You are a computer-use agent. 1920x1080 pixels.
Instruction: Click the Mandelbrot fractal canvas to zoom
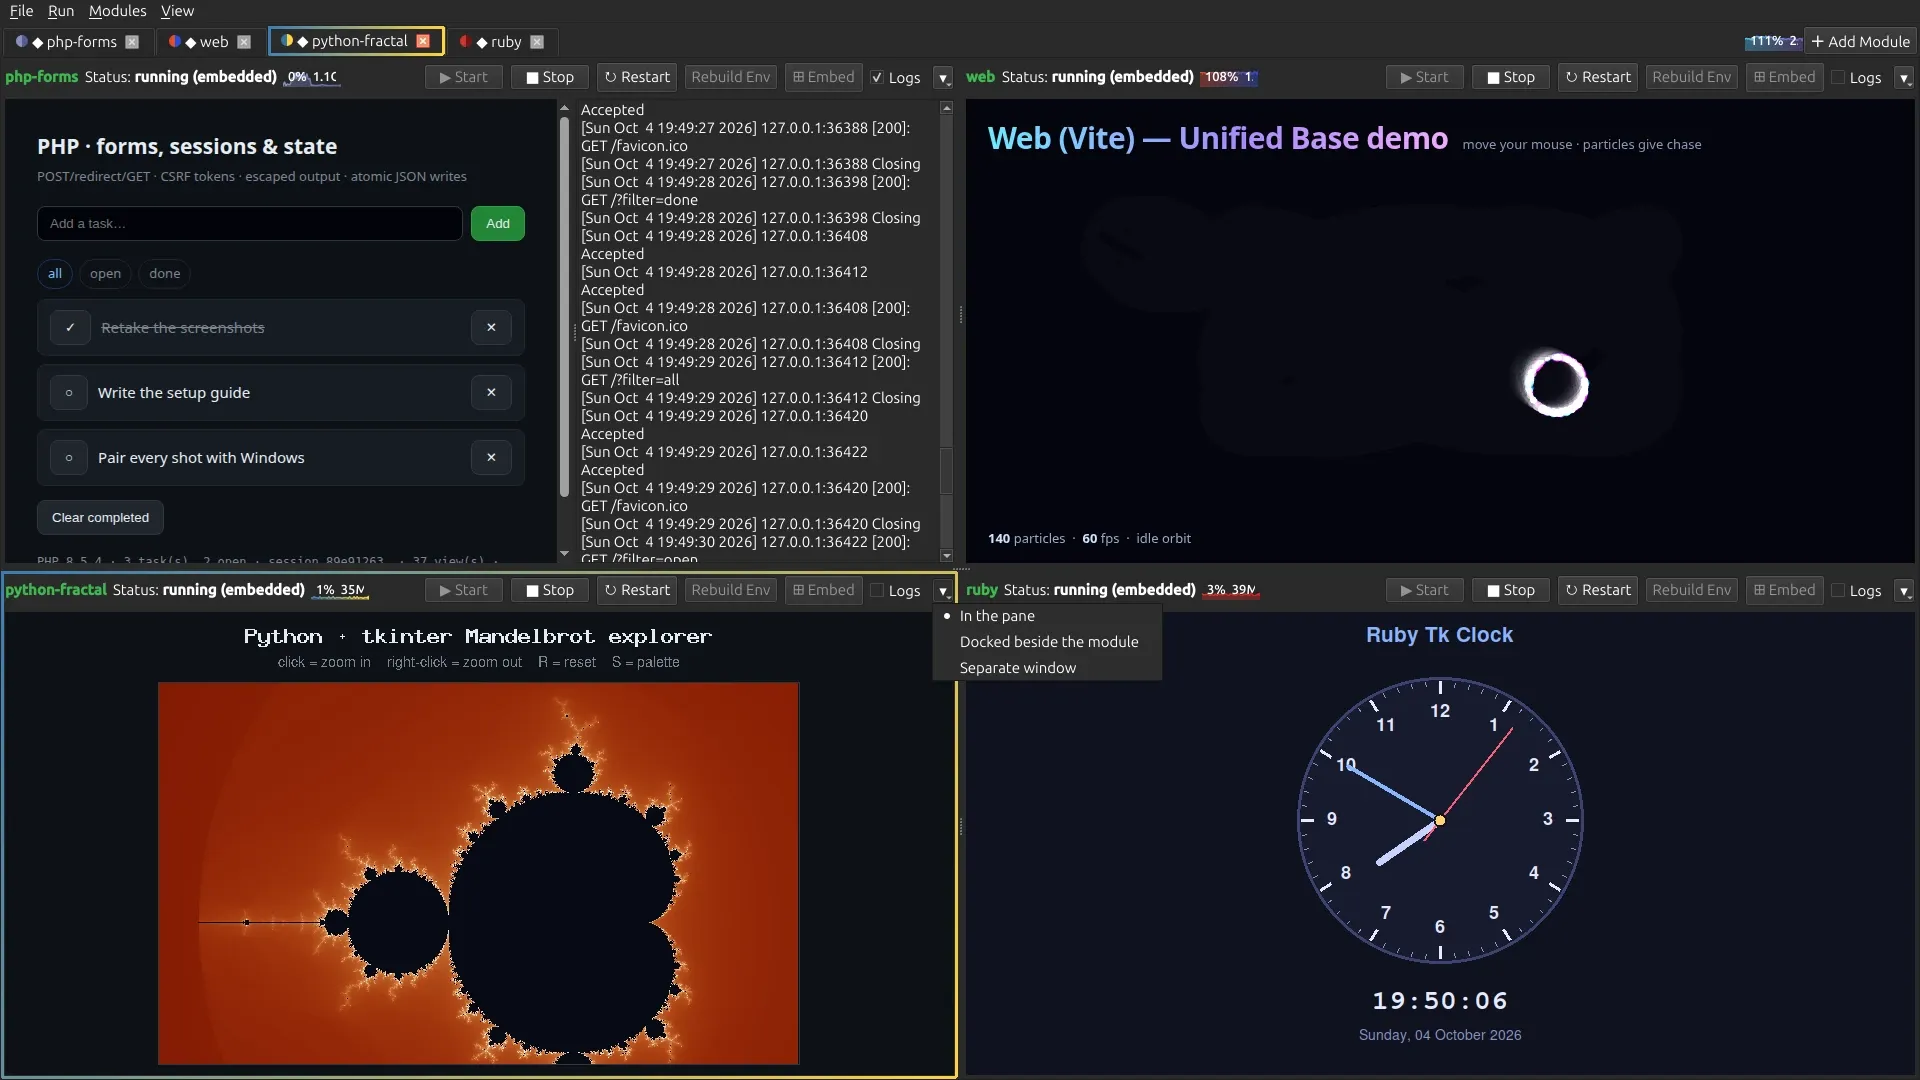click(x=478, y=873)
